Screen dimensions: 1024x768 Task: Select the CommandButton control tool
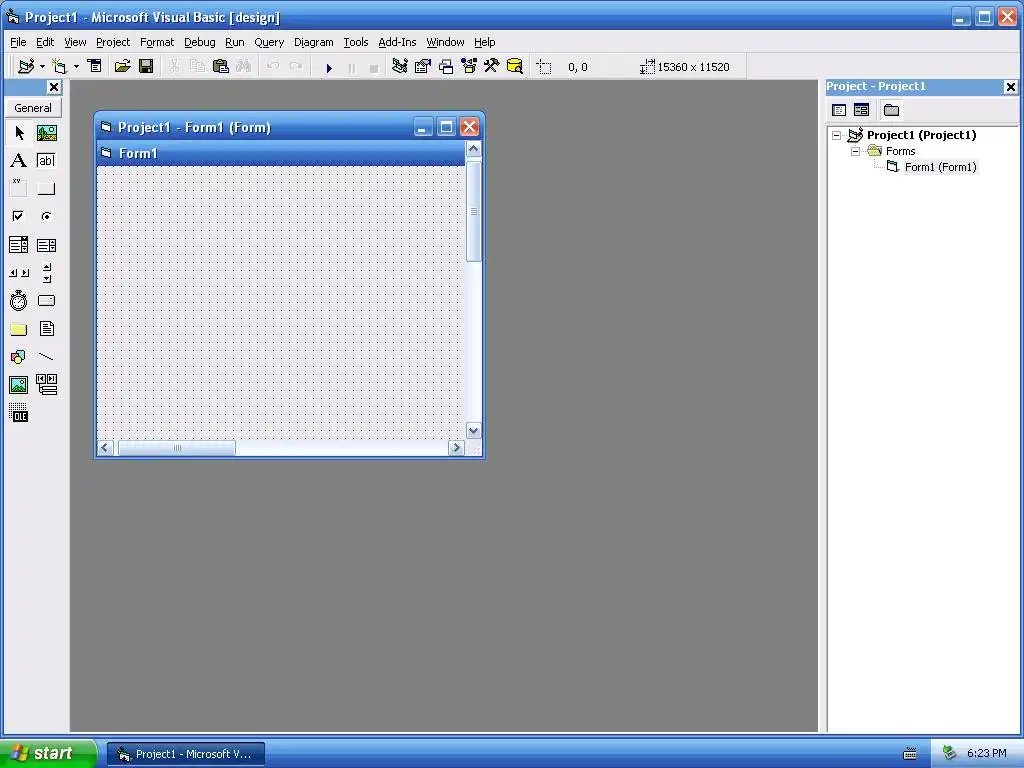[x=46, y=188]
